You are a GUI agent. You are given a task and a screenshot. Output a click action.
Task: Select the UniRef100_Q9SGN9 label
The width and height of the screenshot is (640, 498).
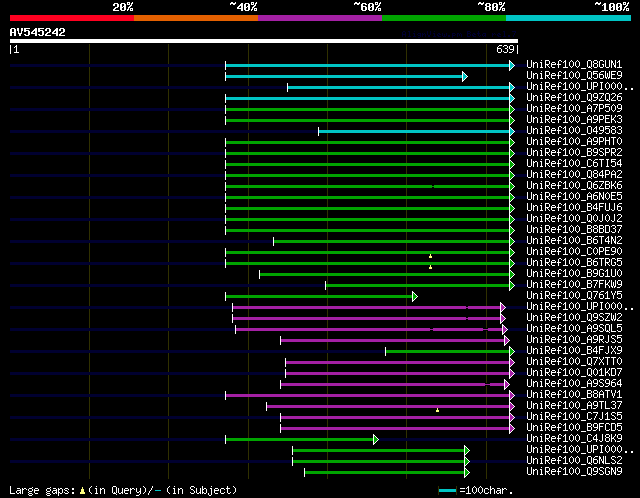[574, 472]
